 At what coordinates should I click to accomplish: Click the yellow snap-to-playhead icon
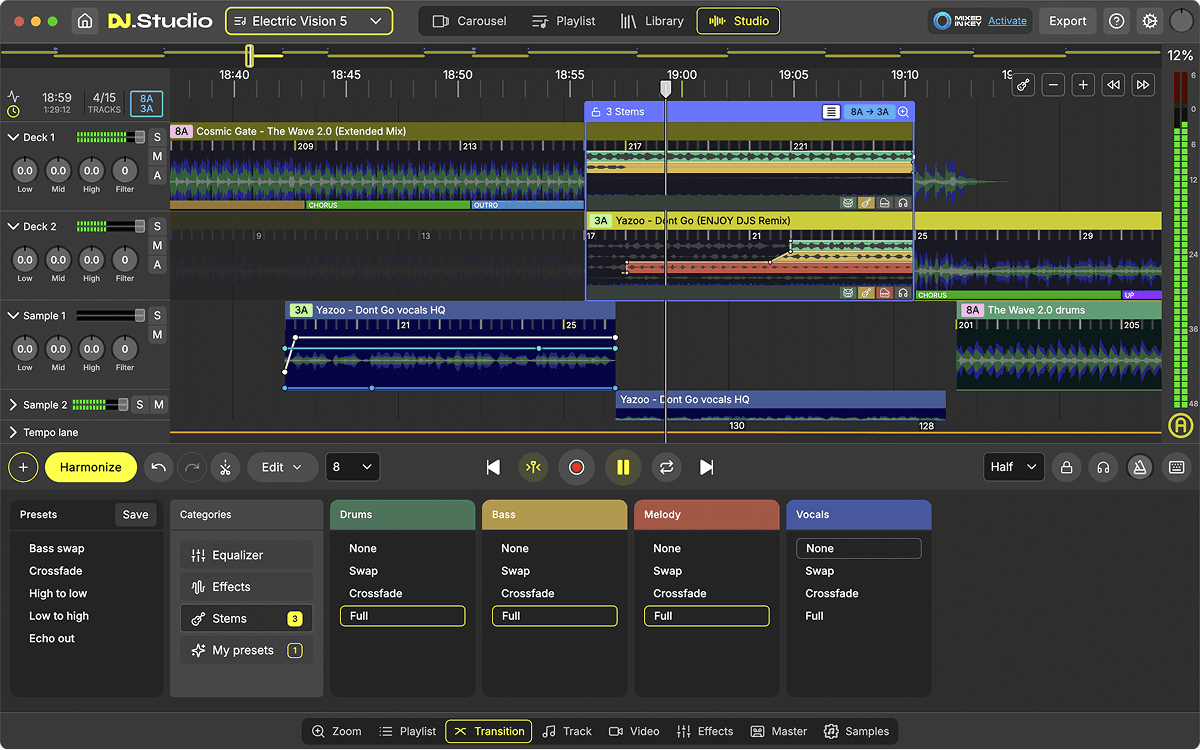coord(533,467)
